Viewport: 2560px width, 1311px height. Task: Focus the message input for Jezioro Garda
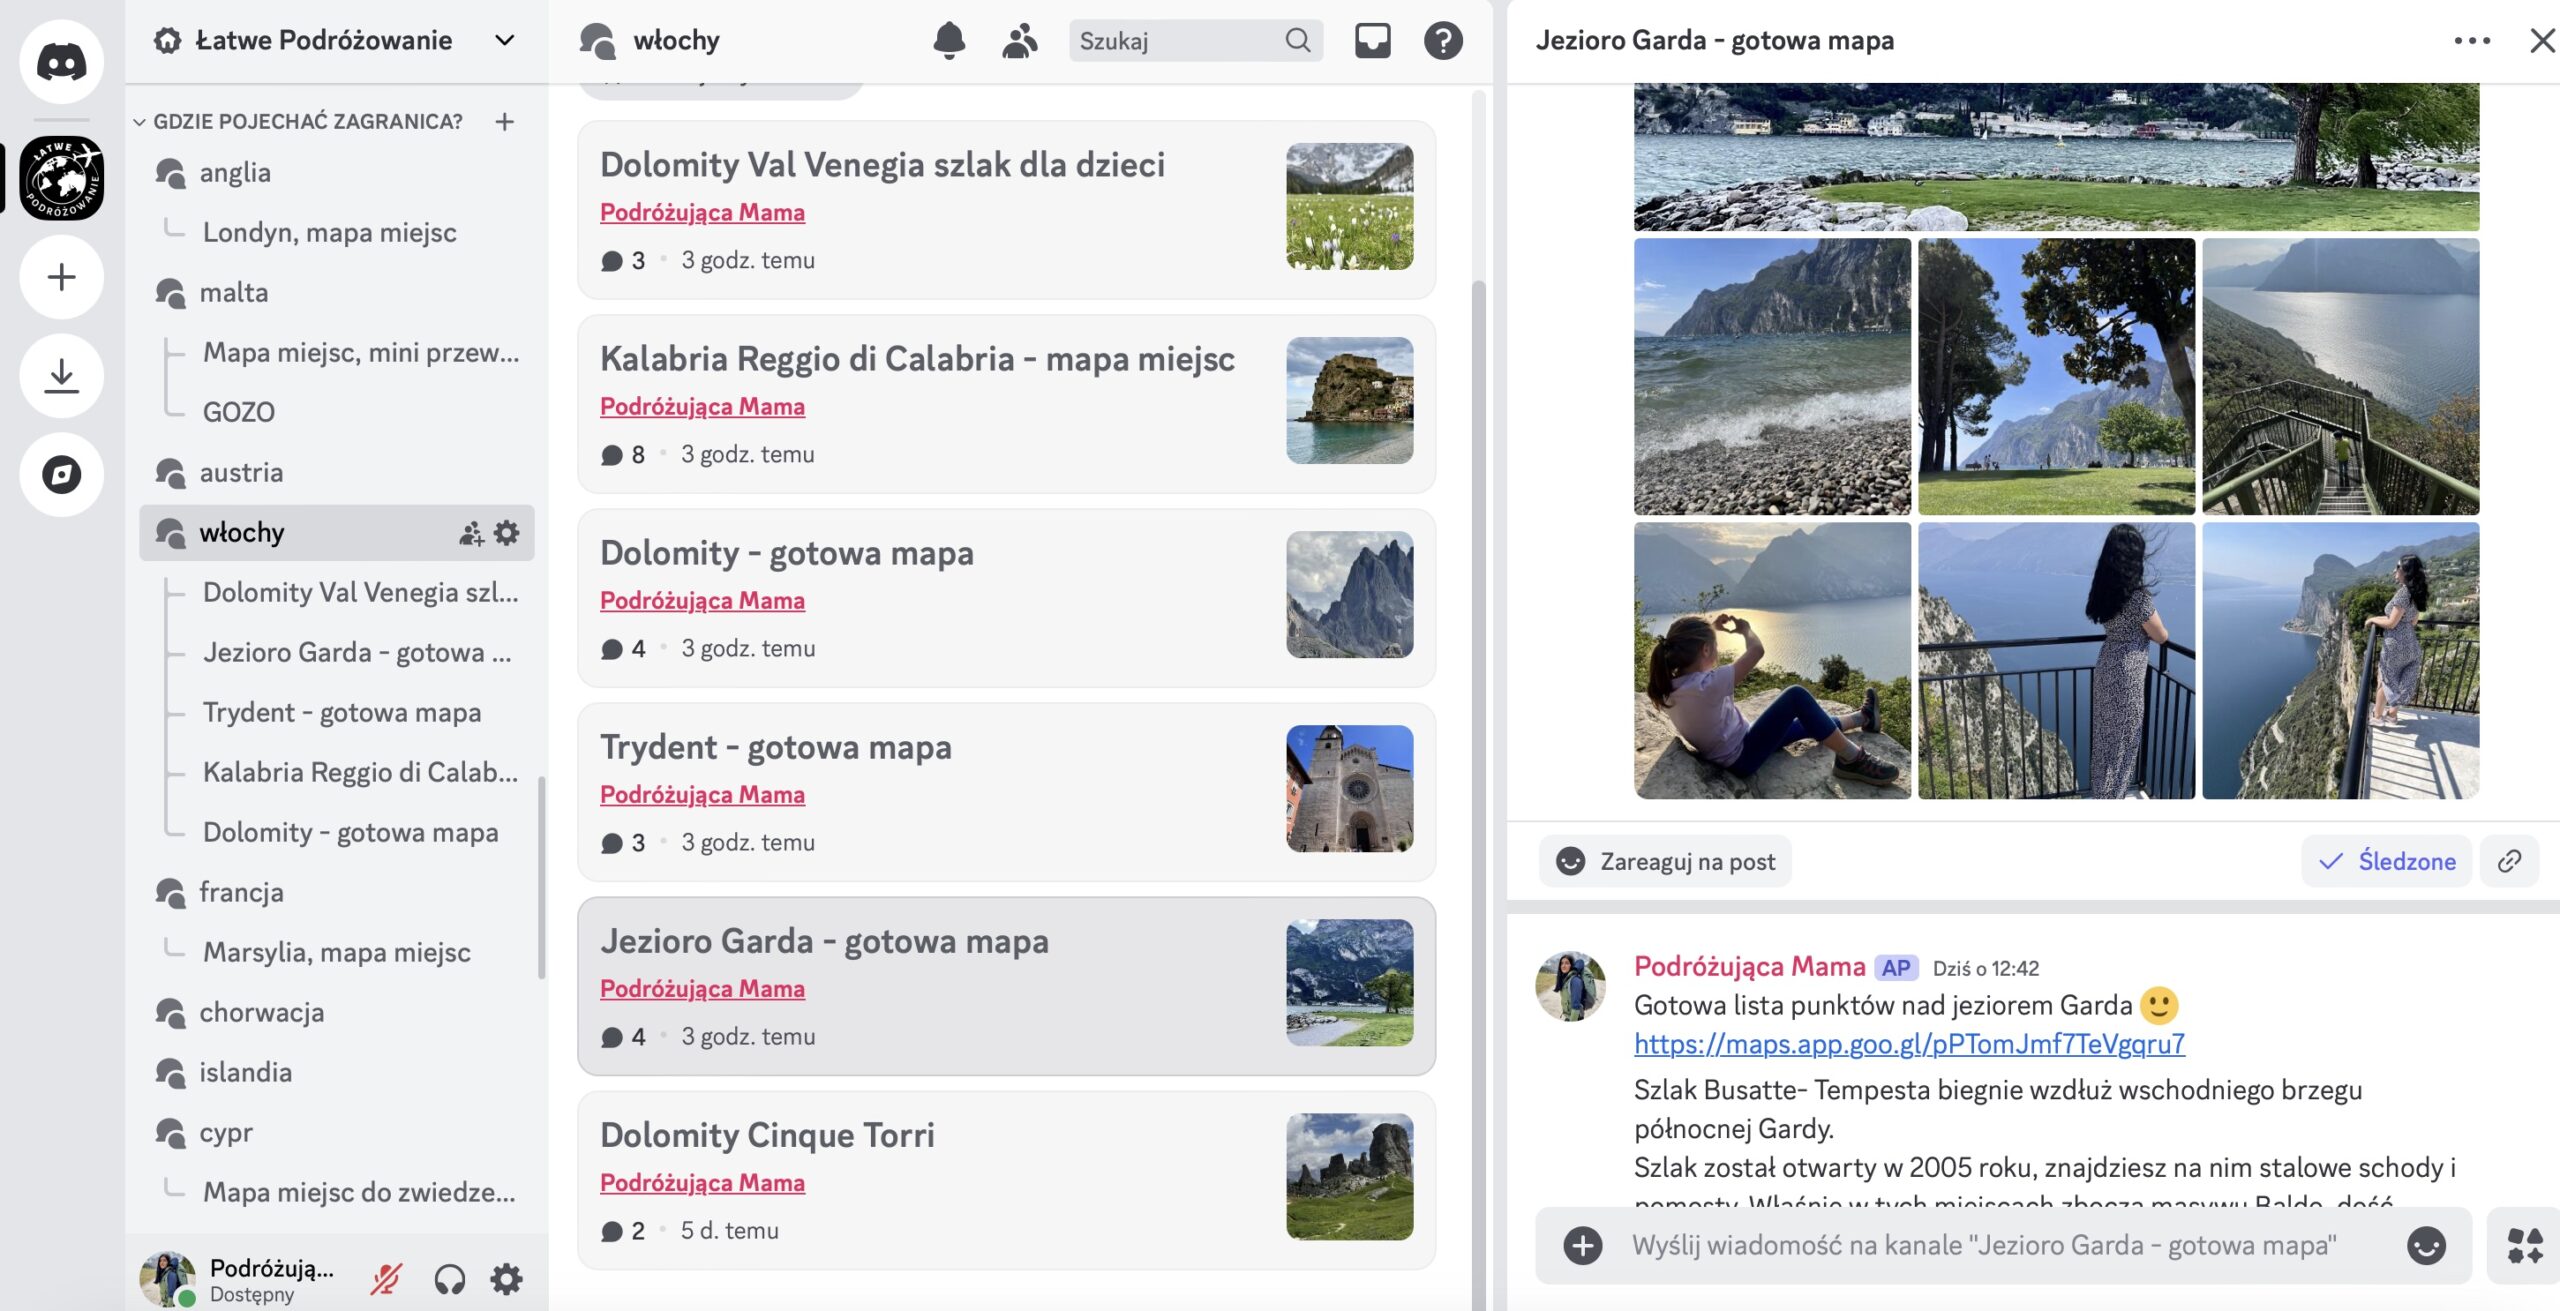(1984, 1246)
